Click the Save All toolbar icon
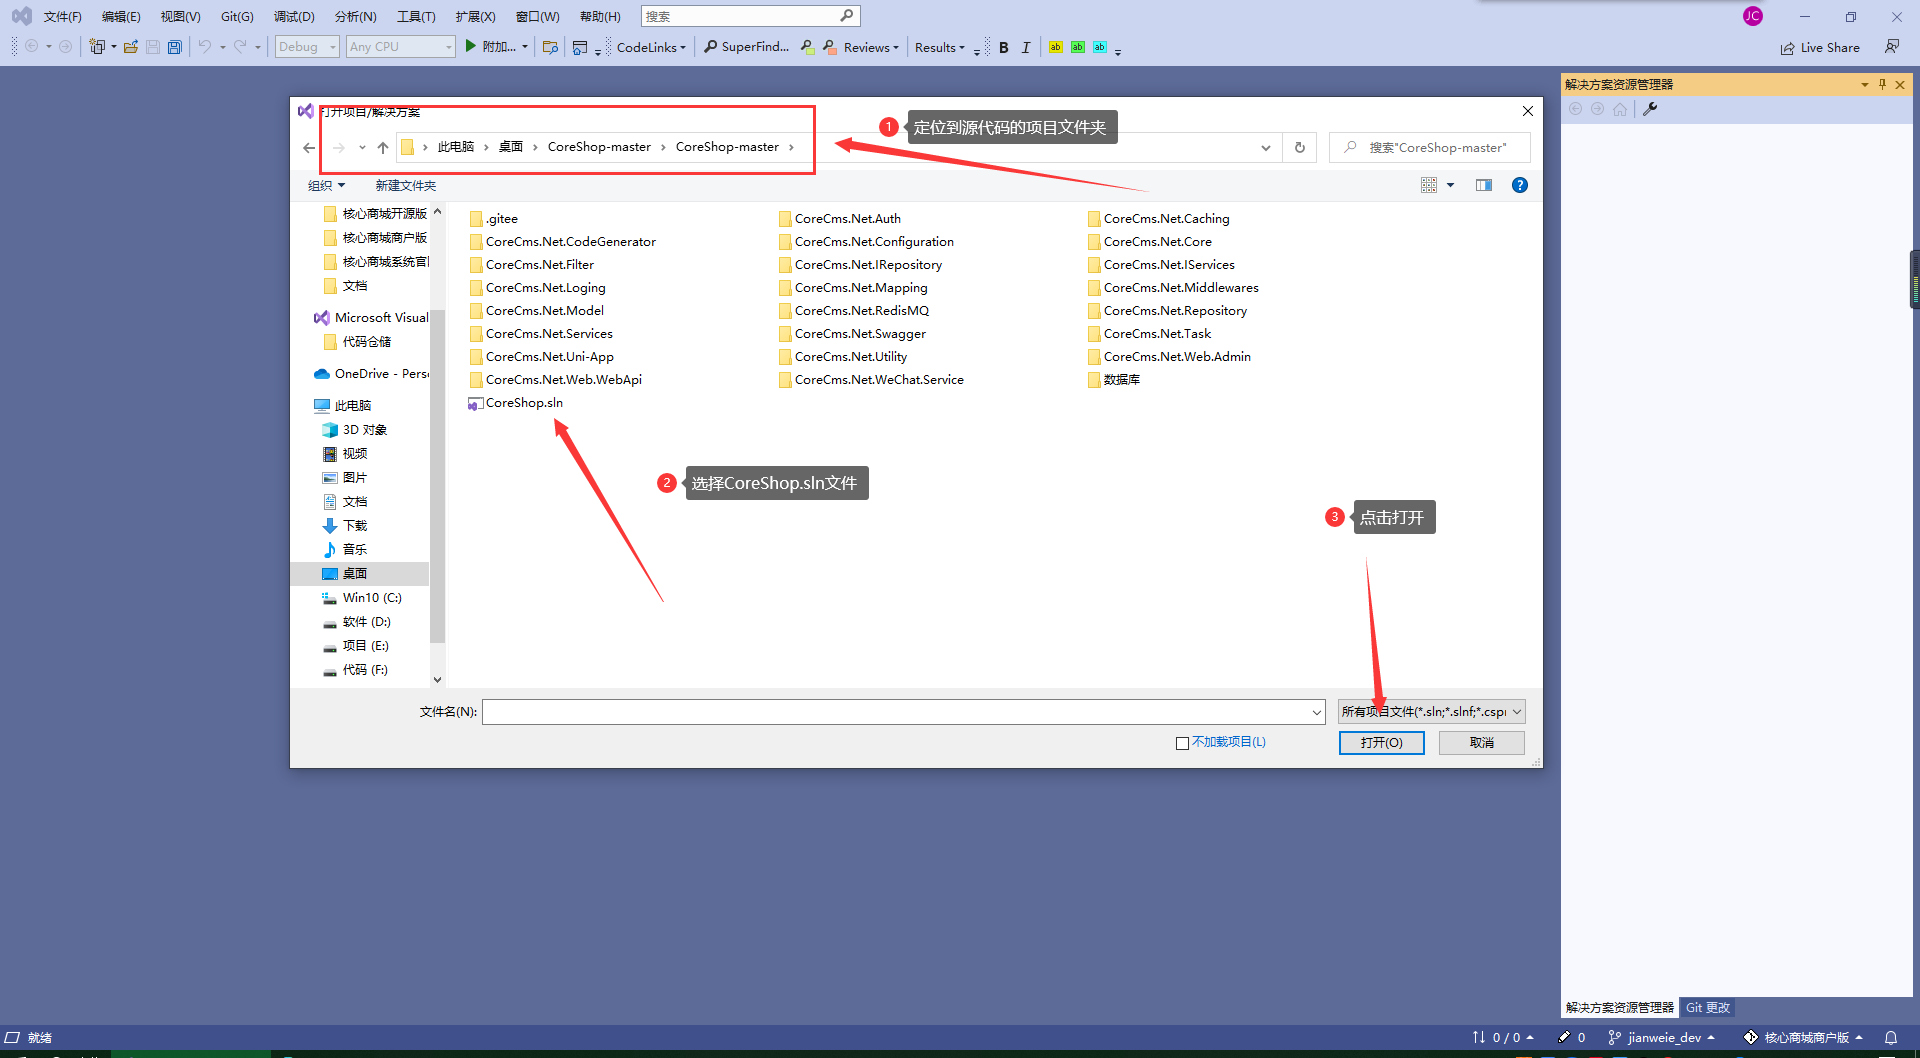The width and height of the screenshot is (1920, 1058). 175,47
